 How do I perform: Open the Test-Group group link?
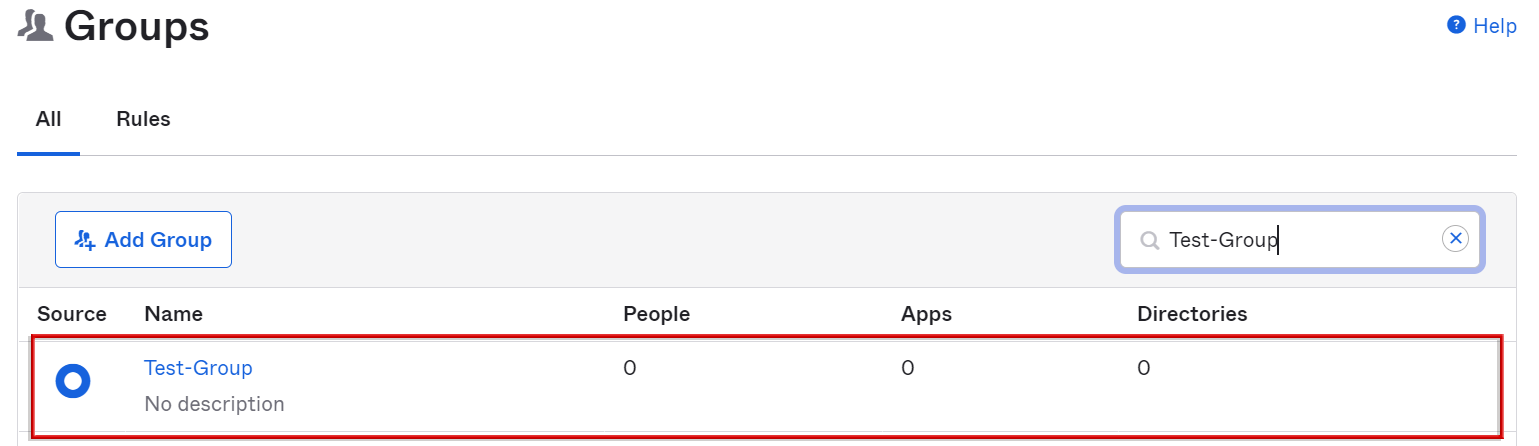pos(198,368)
